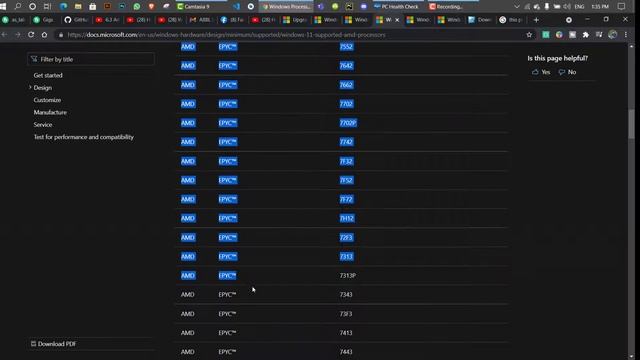
Task: Open the Windows Start menu
Action: (x=3, y=7)
